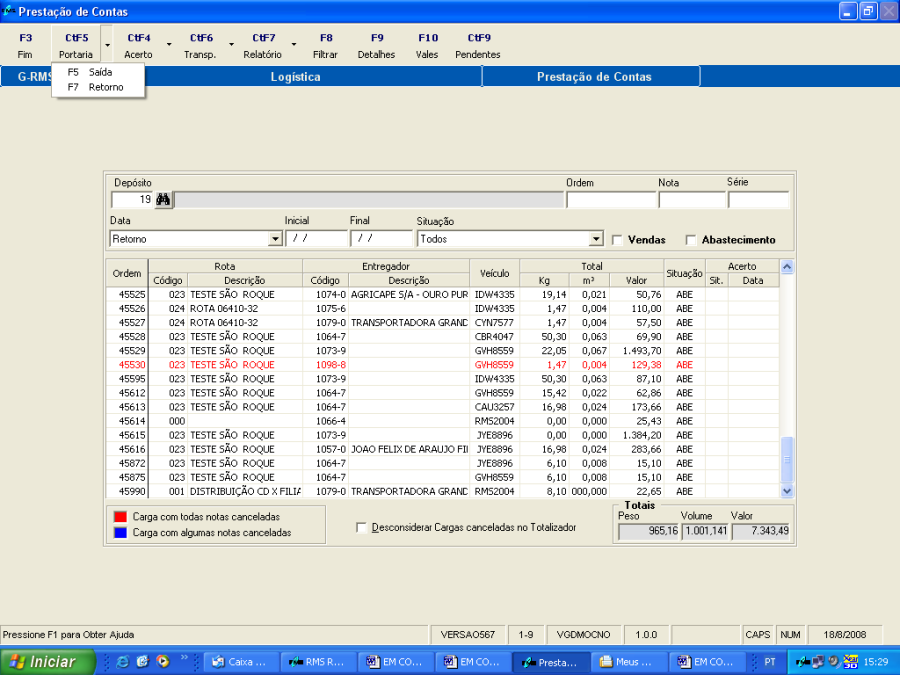This screenshot has width=900, height=675.
Task: Click the VERSAO567 status bar entry
Action: click(x=468, y=635)
